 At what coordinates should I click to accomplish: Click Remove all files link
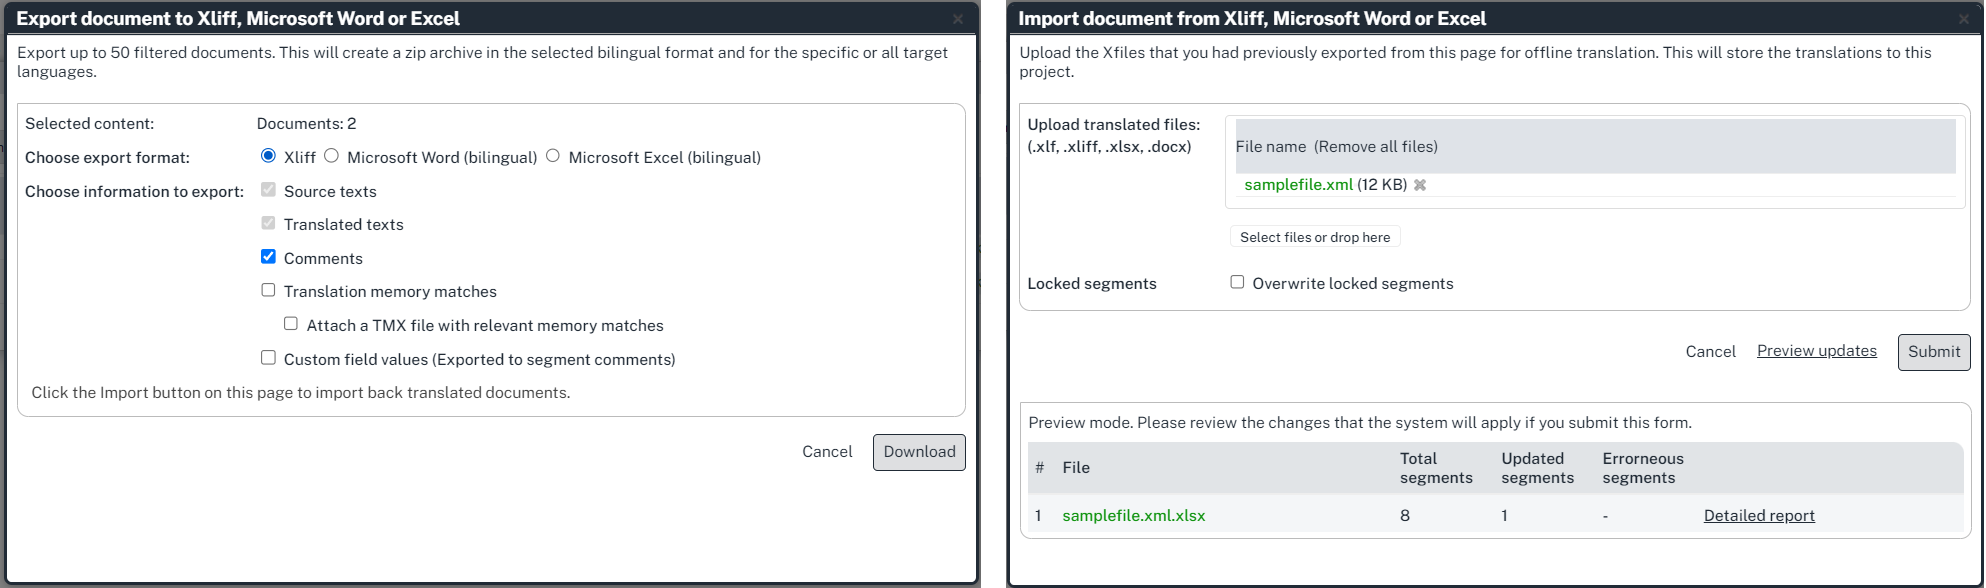1376,147
